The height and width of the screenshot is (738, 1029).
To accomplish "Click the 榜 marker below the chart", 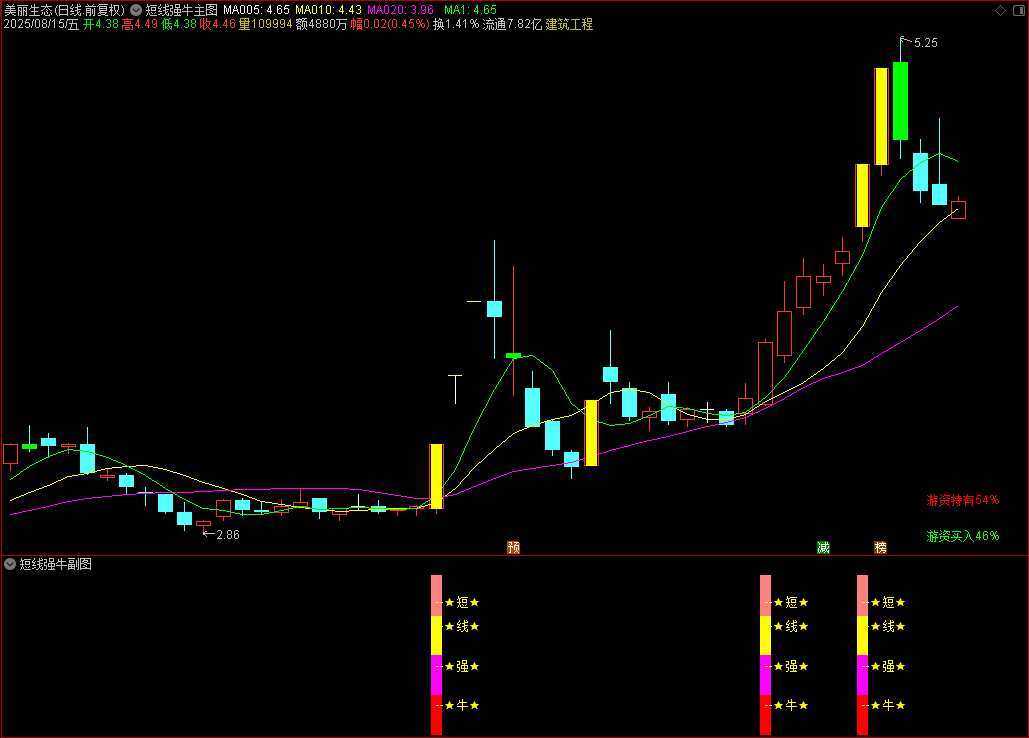I will click(x=880, y=547).
